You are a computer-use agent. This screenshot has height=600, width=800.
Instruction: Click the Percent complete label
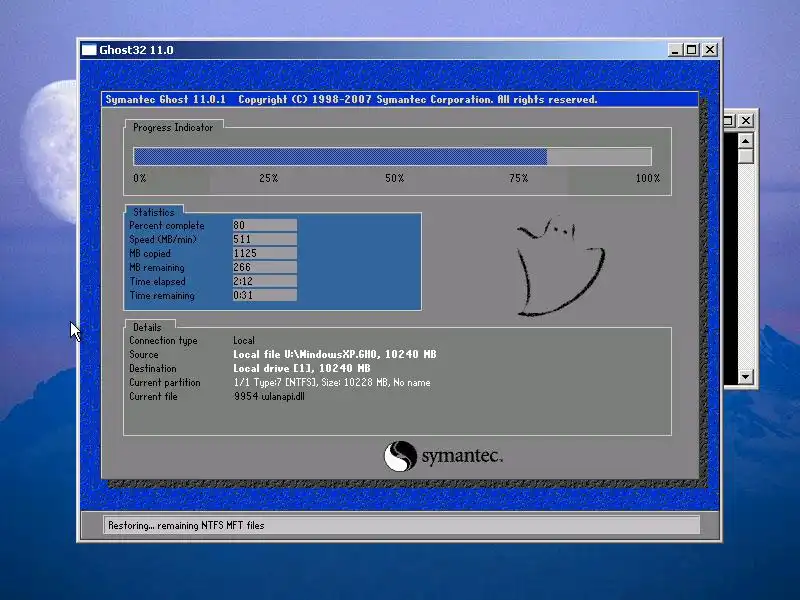167,226
